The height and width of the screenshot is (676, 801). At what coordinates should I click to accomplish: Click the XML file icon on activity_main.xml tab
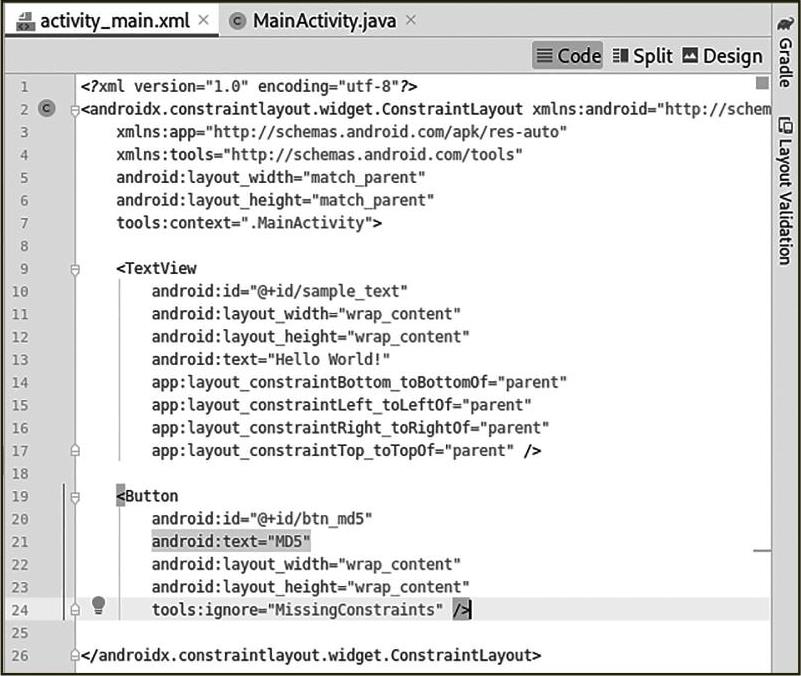[25, 21]
